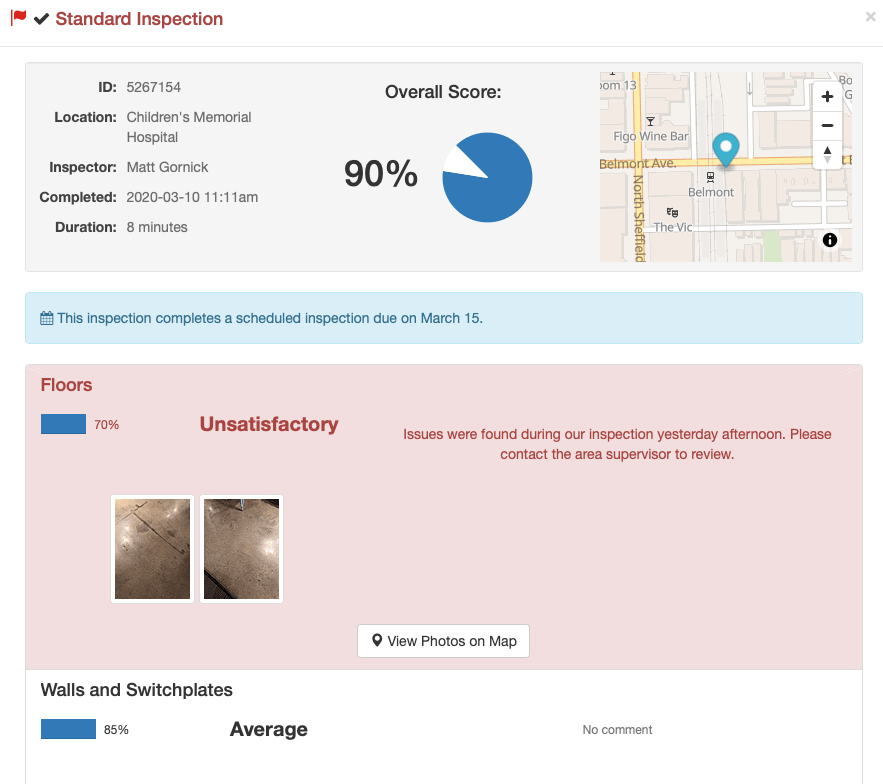
Task: Click the Belmont train station map icon
Action: tap(711, 176)
